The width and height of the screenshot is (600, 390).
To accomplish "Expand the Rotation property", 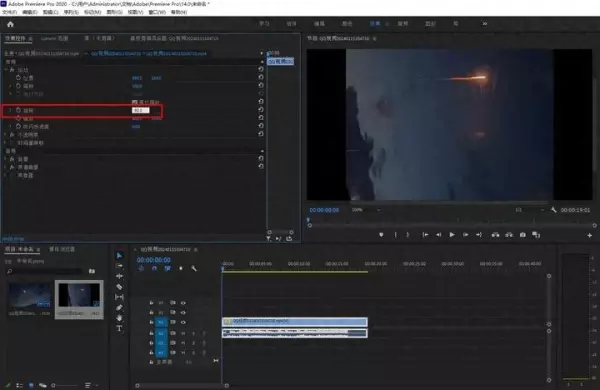I will (10, 110).
